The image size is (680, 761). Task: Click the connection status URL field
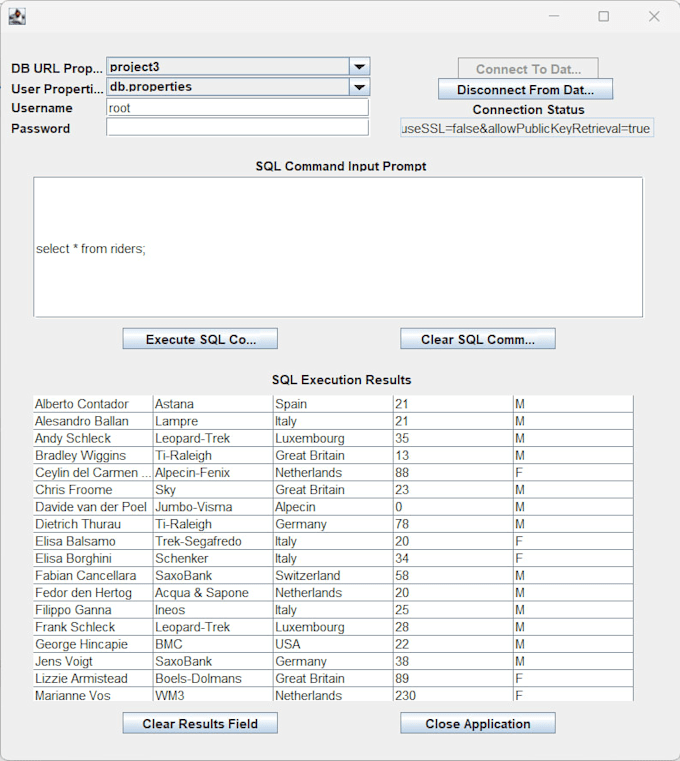pyautogui.click(x=527, y=128)
